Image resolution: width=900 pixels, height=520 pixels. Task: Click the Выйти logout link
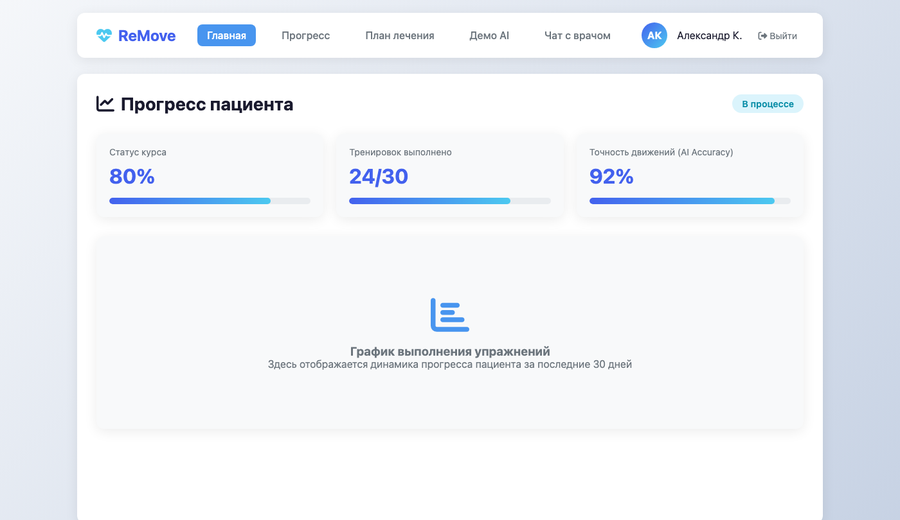(x=778, y=36)
